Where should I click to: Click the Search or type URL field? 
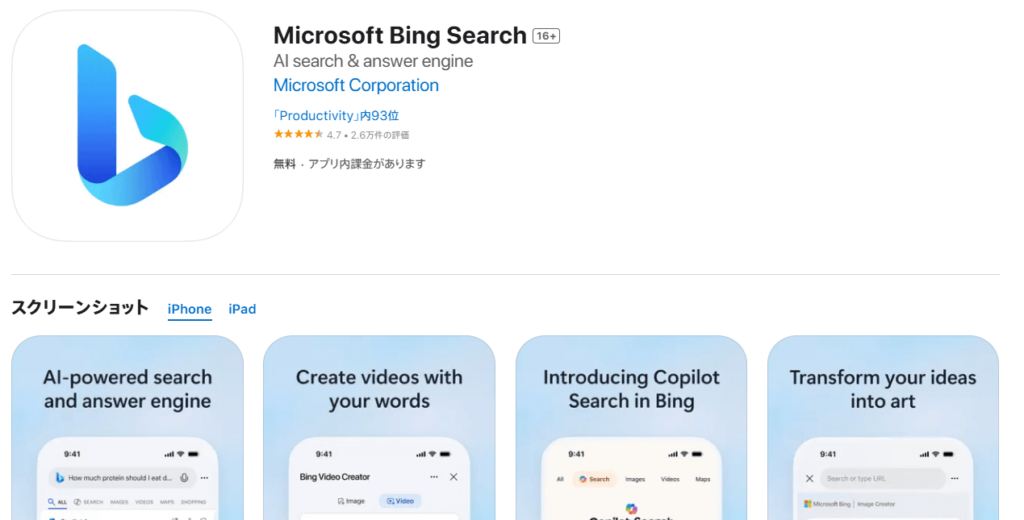(x=880, y=478)
